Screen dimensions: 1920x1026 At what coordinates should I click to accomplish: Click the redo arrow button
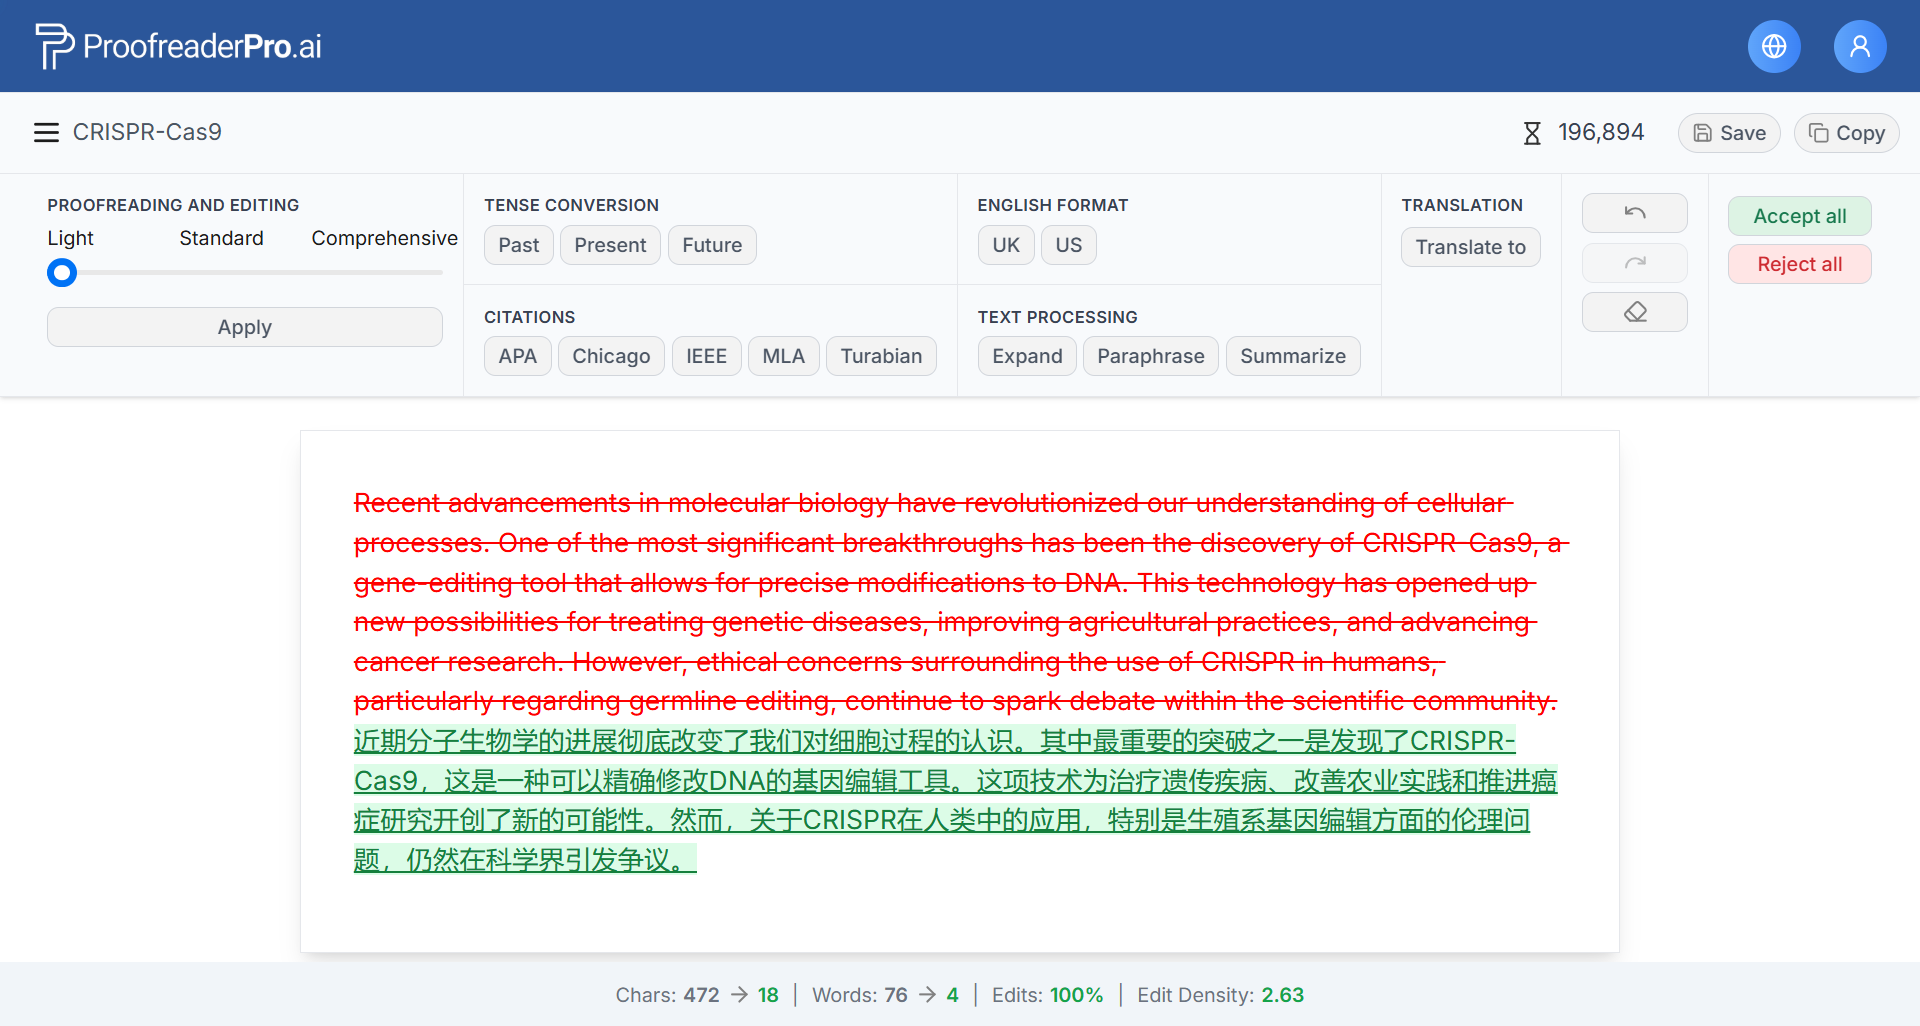1634,263
